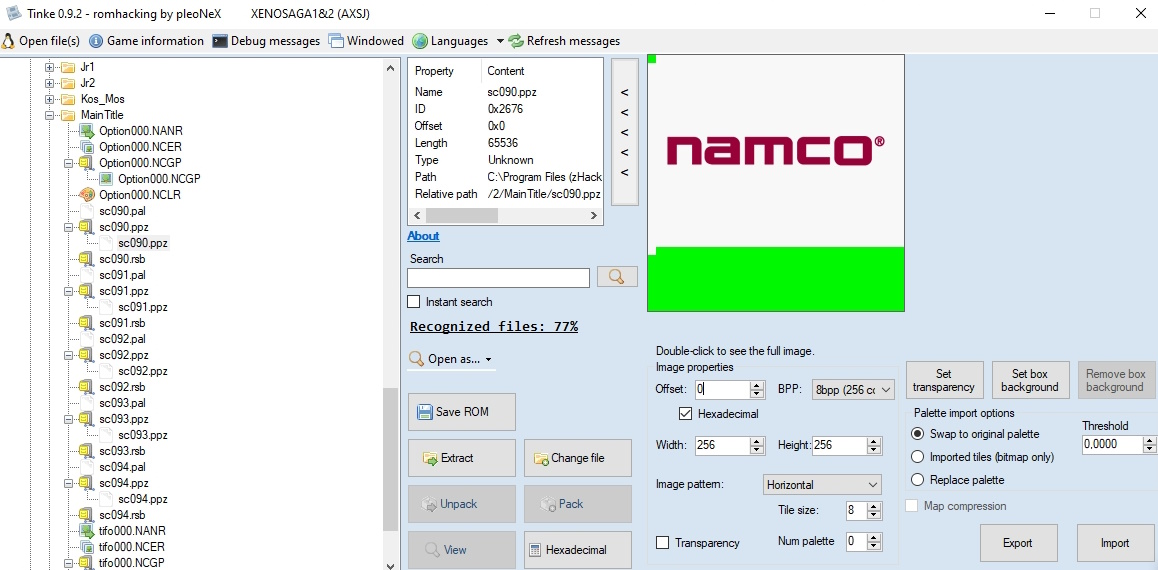Image resolution: width=1158 pixels, height=570 pixels.
Task: Click the Offset value field
Action: (x=722, y=389)
